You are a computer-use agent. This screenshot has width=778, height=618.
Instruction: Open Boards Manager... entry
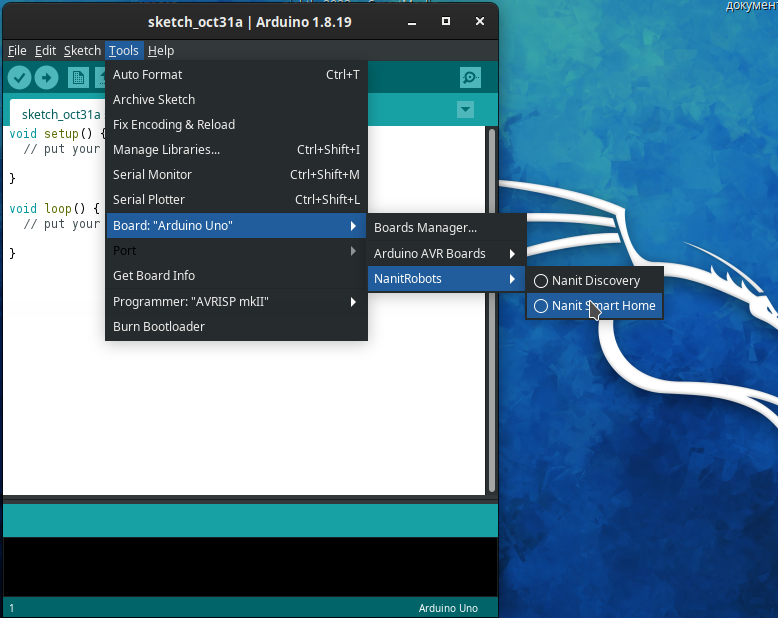[x=447, y=228]
